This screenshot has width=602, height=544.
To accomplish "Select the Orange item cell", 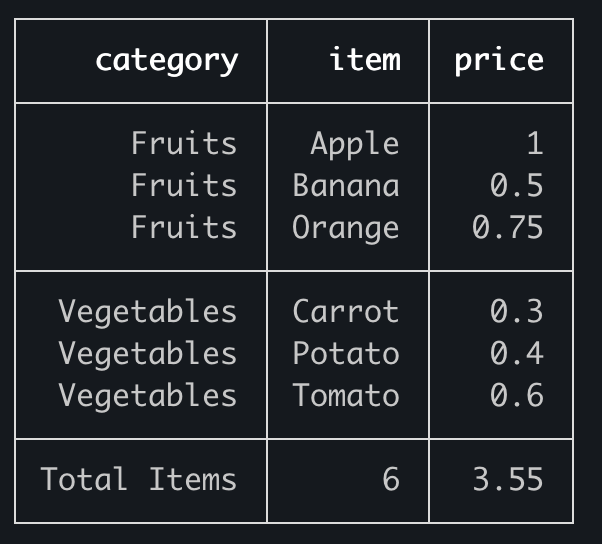I will [x=346, y=228].
